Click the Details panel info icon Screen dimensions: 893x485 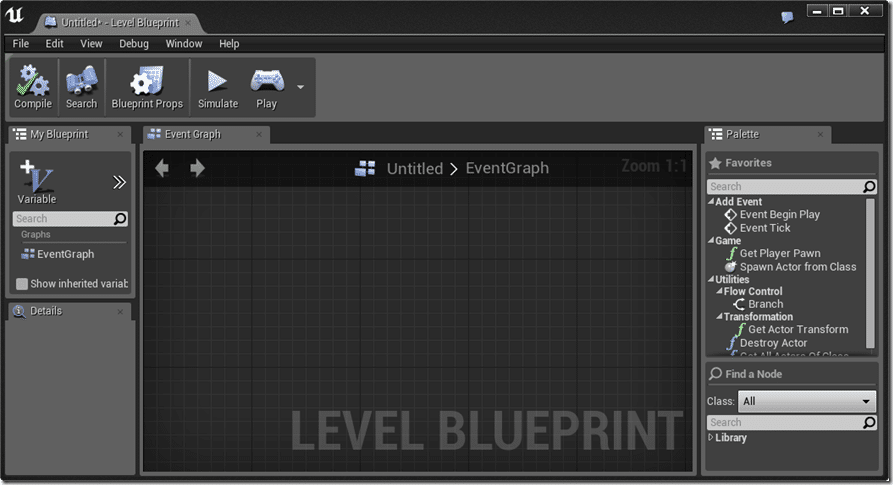[19, 311]
